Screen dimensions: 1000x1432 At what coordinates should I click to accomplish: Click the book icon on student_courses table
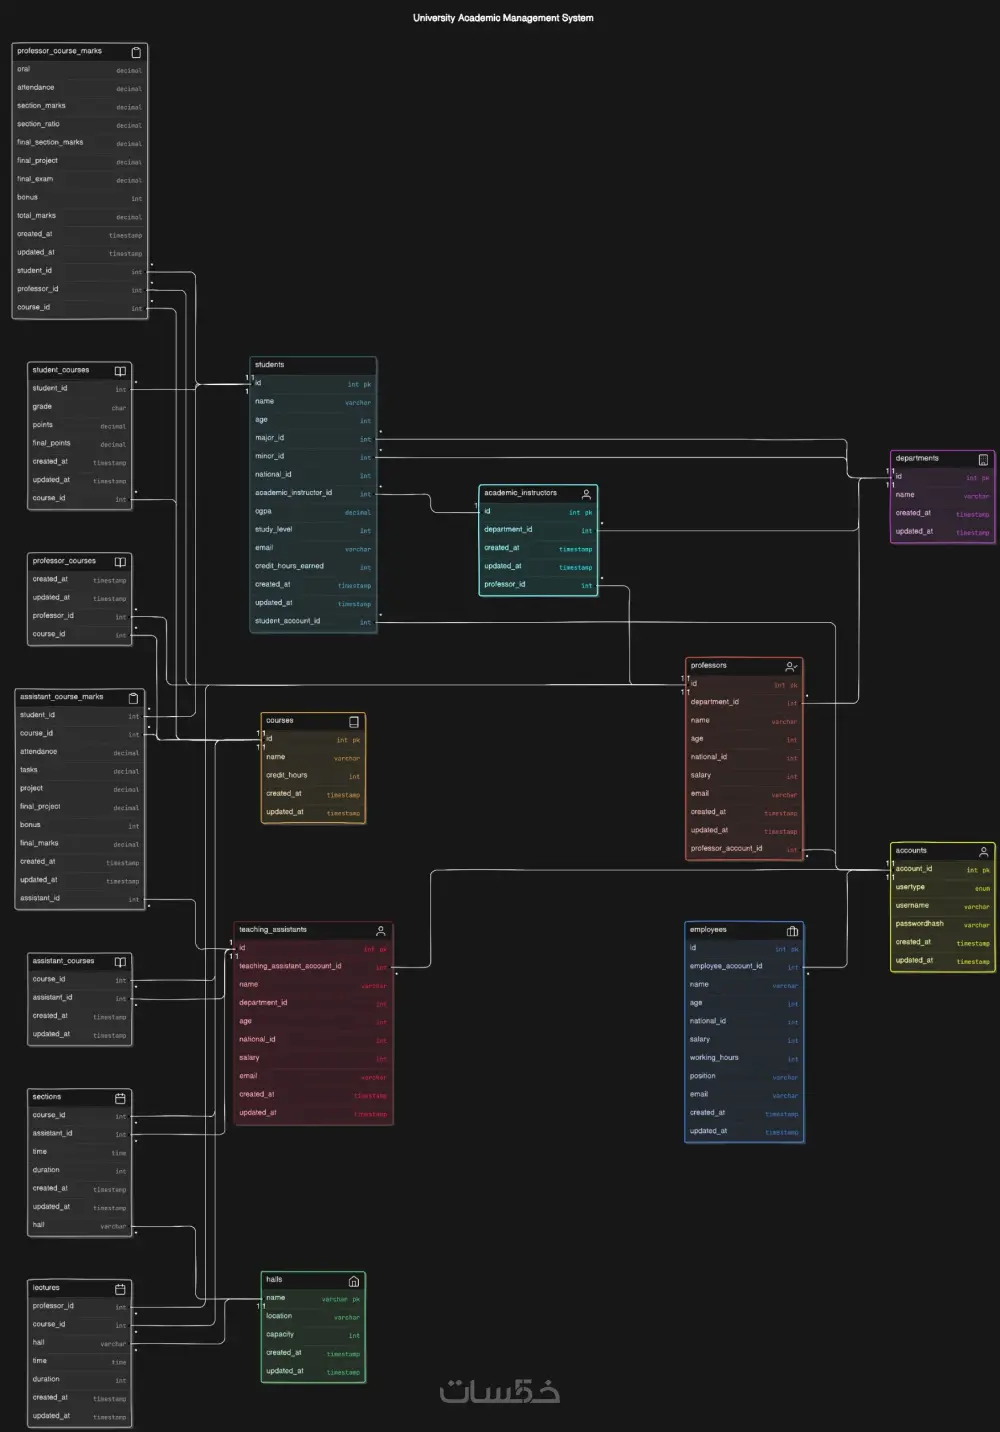[120, 371]
